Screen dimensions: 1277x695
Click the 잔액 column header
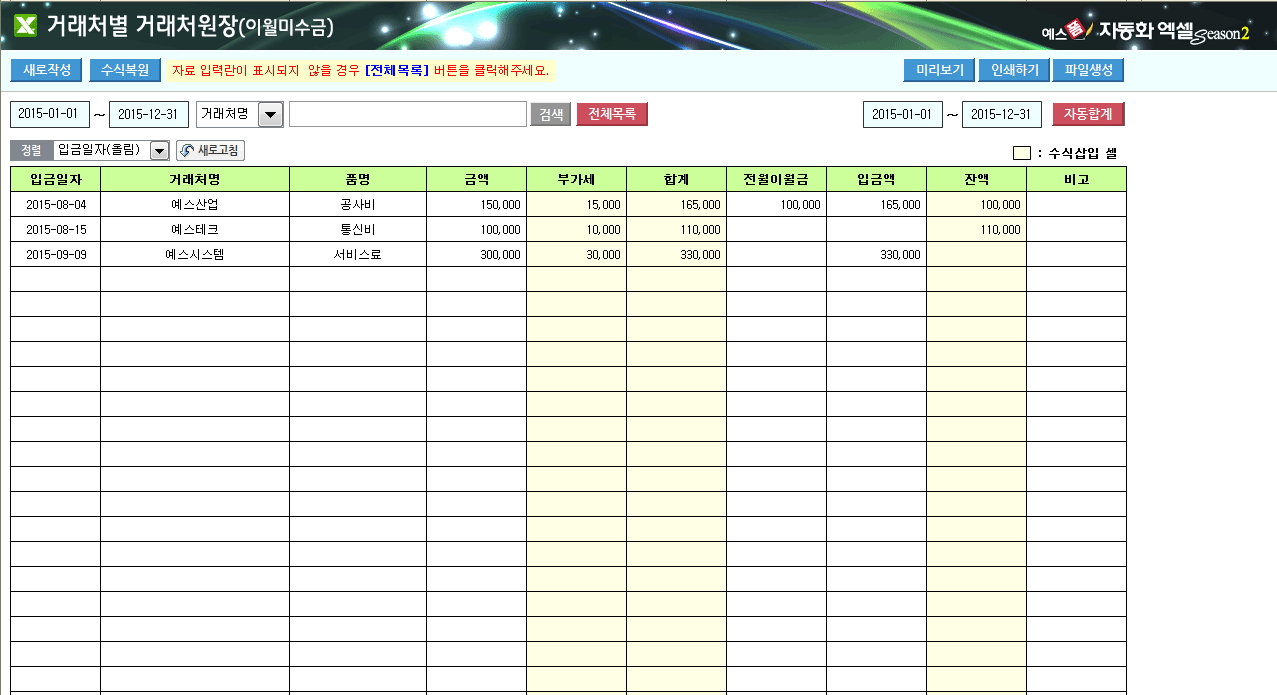click(x=977, y=179)
